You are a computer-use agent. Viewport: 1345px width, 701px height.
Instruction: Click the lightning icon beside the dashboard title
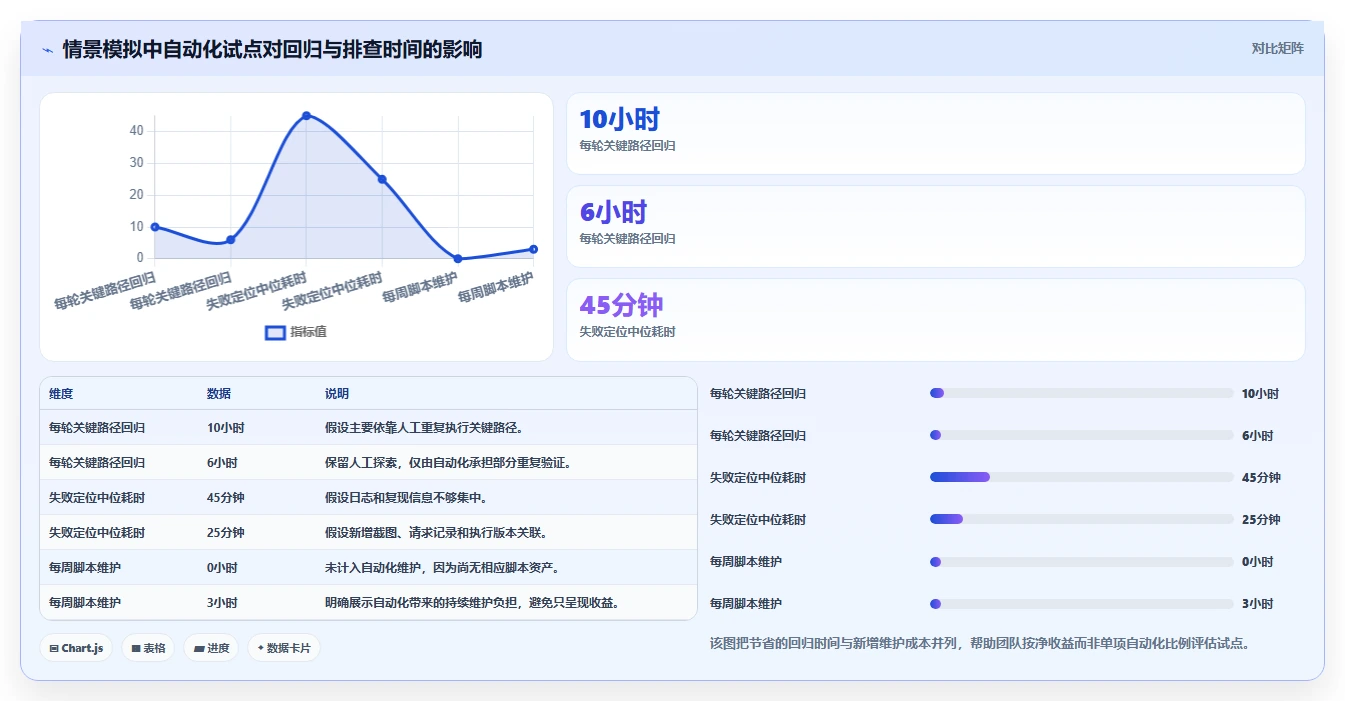(x=47, y=49)
